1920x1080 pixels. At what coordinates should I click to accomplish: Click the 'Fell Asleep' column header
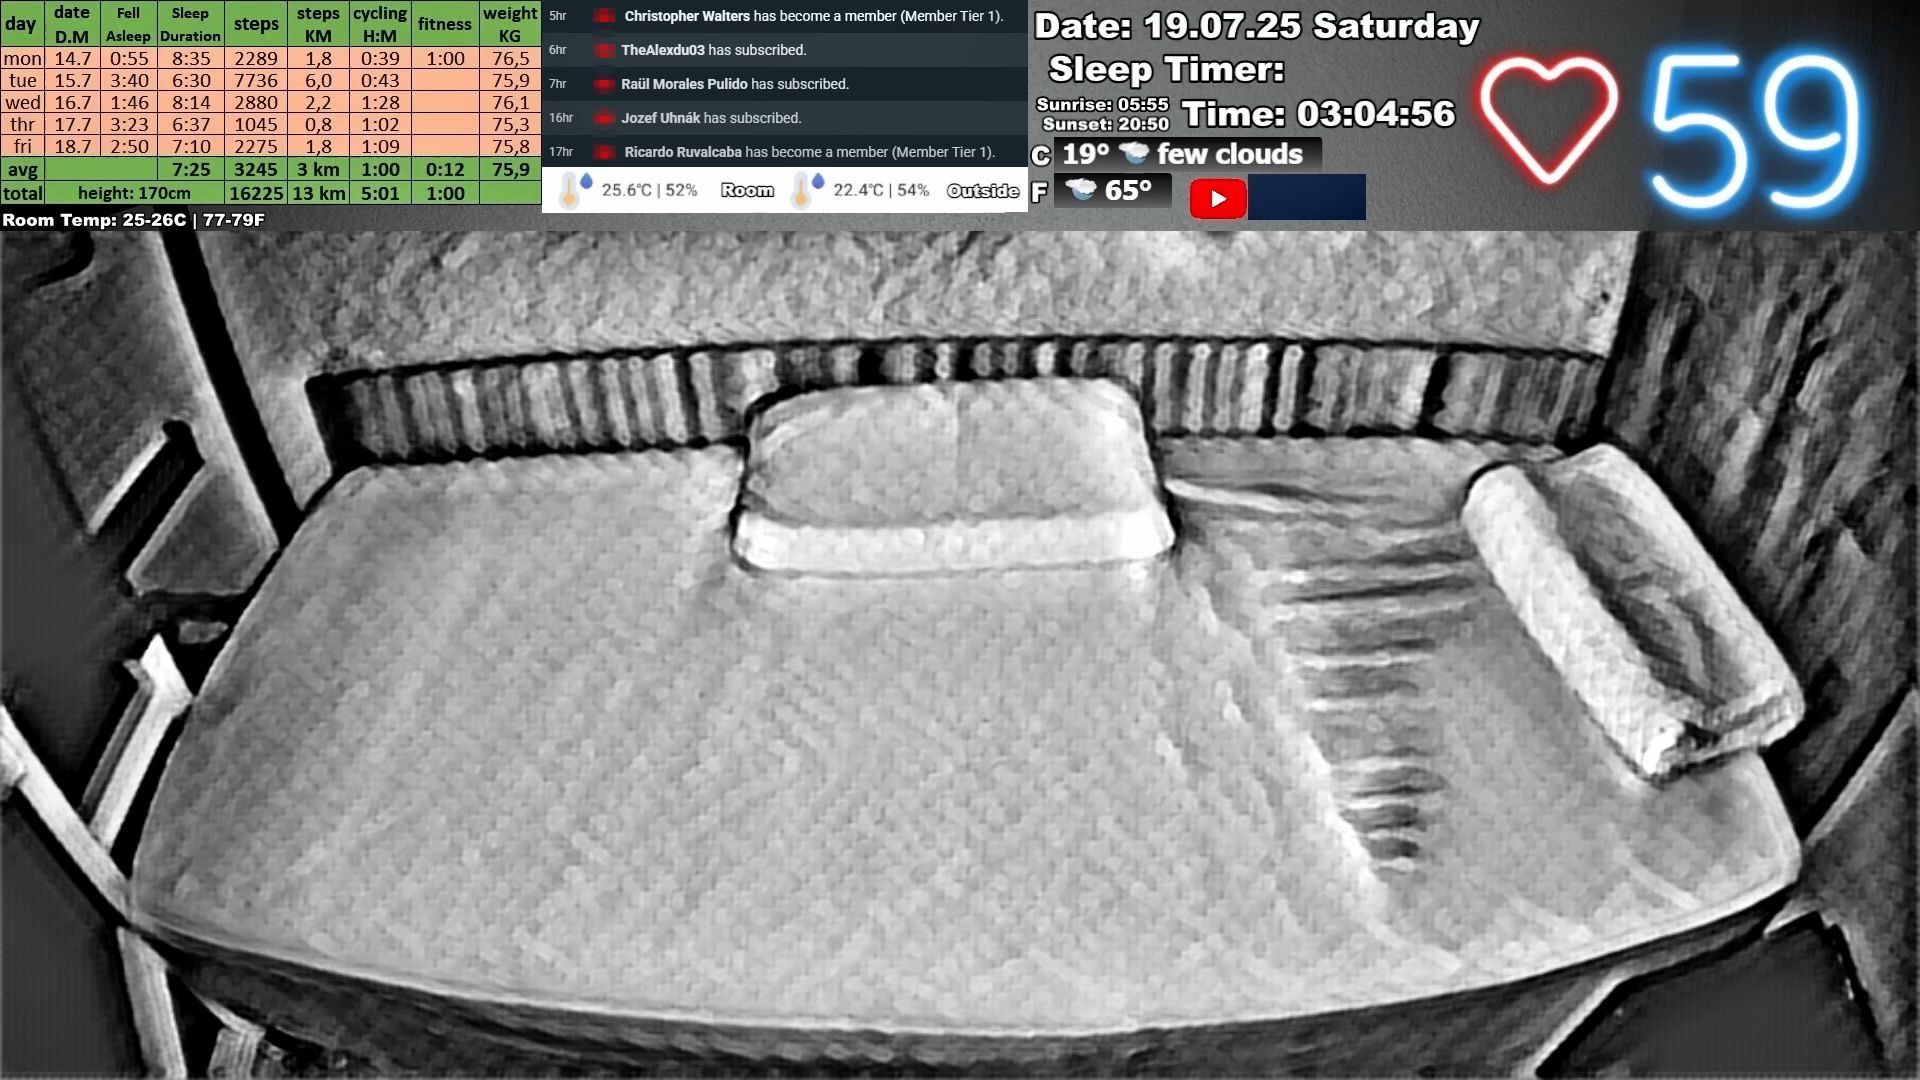(128, 24)
